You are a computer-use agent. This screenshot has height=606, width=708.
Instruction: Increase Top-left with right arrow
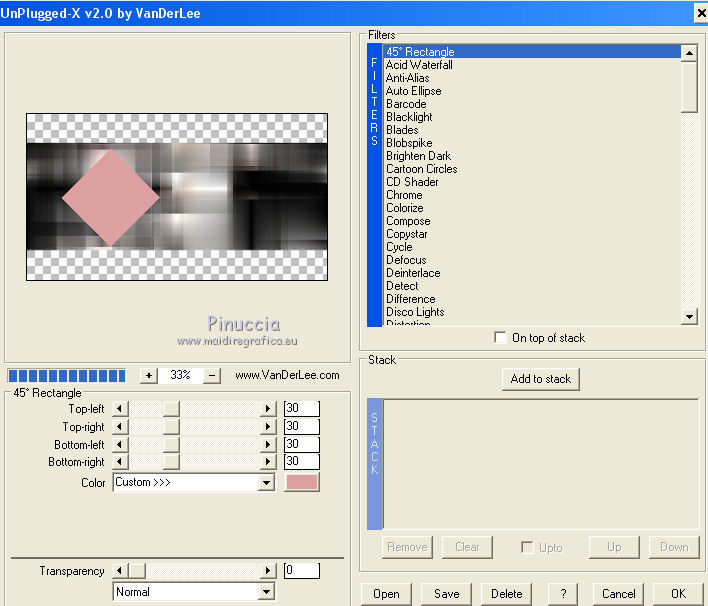268,409
